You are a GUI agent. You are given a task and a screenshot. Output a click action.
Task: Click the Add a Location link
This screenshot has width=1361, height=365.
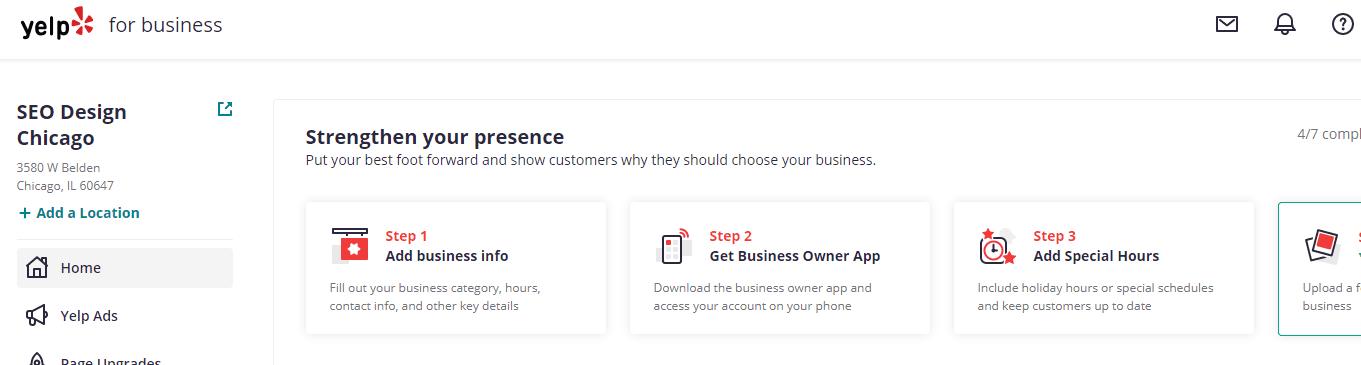[x=79, y=213]
